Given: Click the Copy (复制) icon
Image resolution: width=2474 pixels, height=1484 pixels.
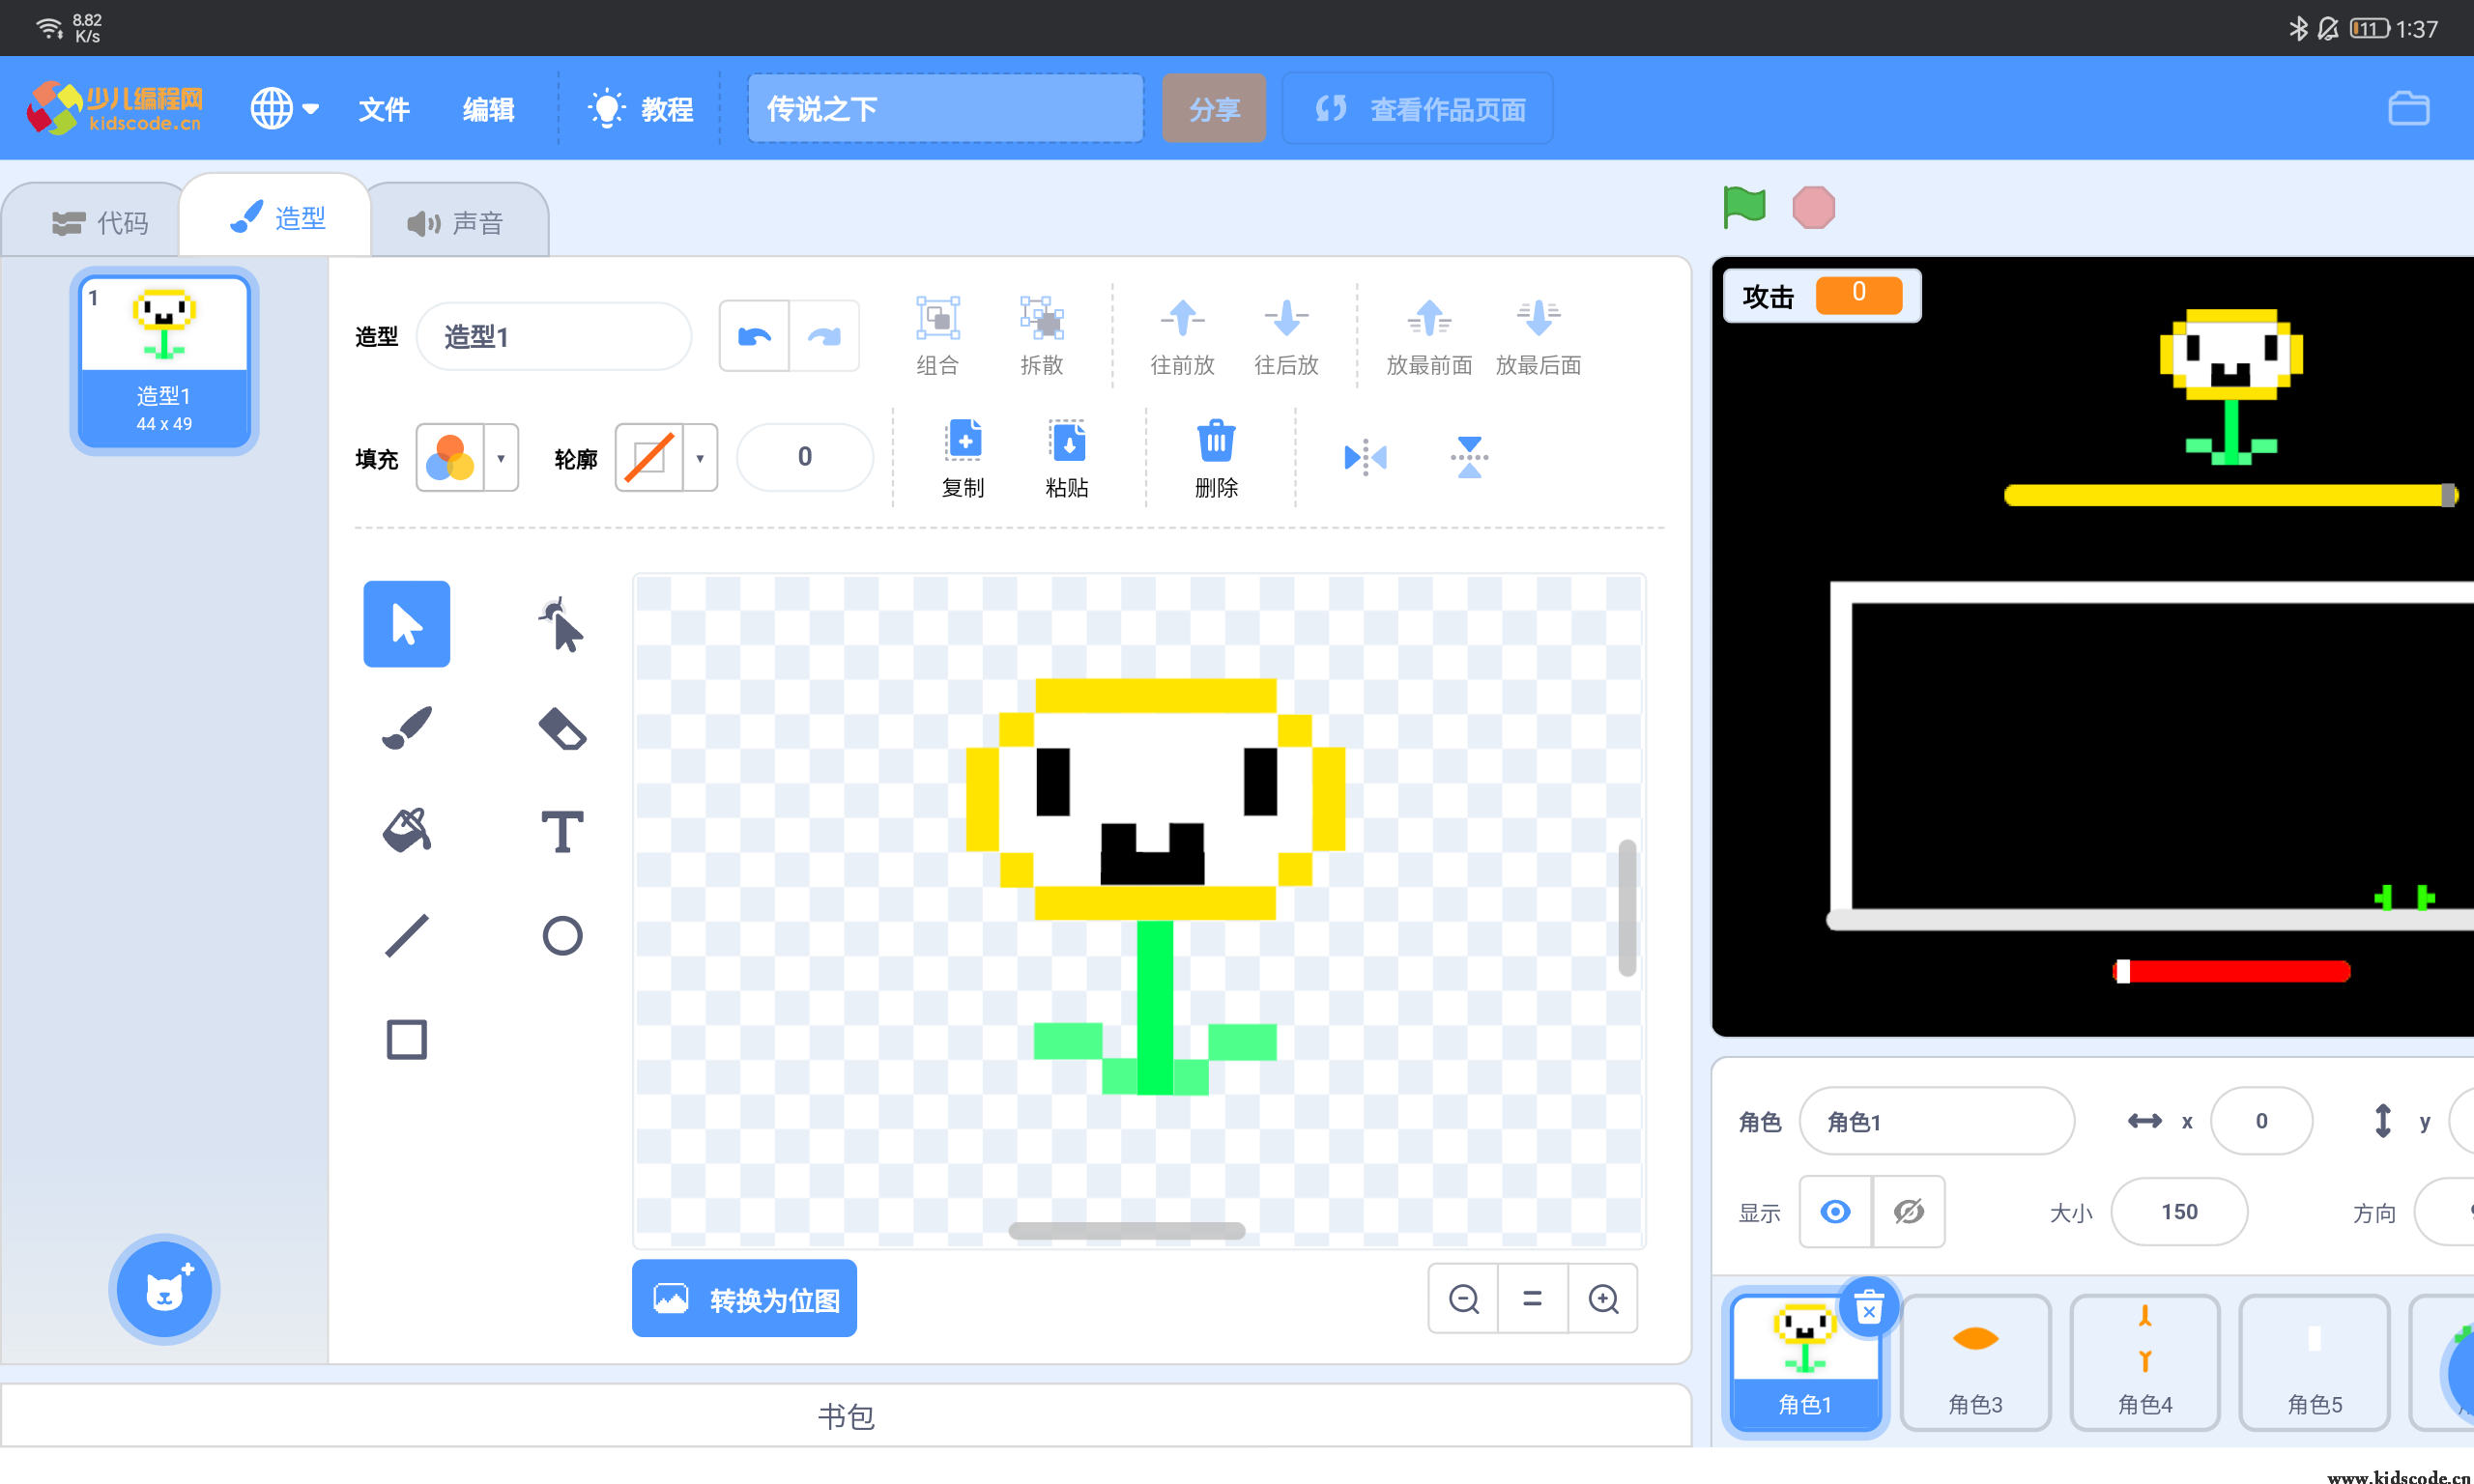Looking at the screenshot, I should [x=963, y=458].
